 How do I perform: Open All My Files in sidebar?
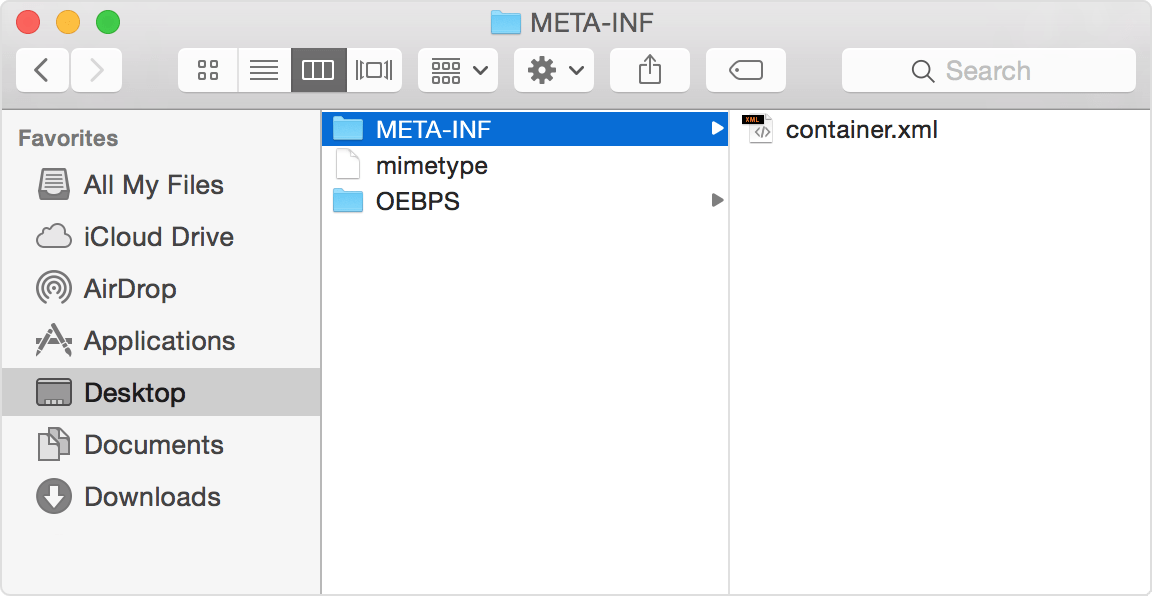[153, 185]
